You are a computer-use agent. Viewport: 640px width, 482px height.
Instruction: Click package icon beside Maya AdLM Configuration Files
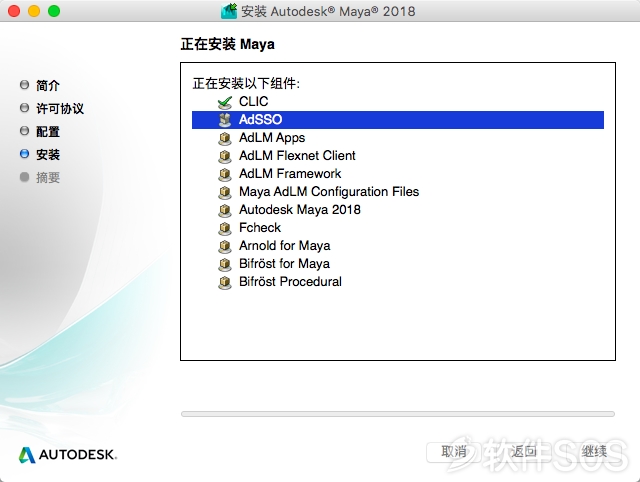click(x=224, y=192)
